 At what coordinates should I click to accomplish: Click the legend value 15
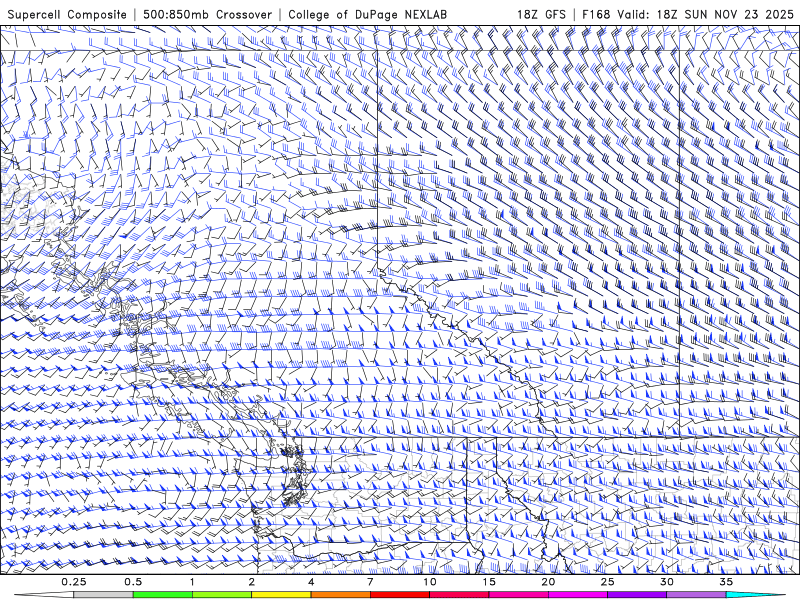click(489, 582)
